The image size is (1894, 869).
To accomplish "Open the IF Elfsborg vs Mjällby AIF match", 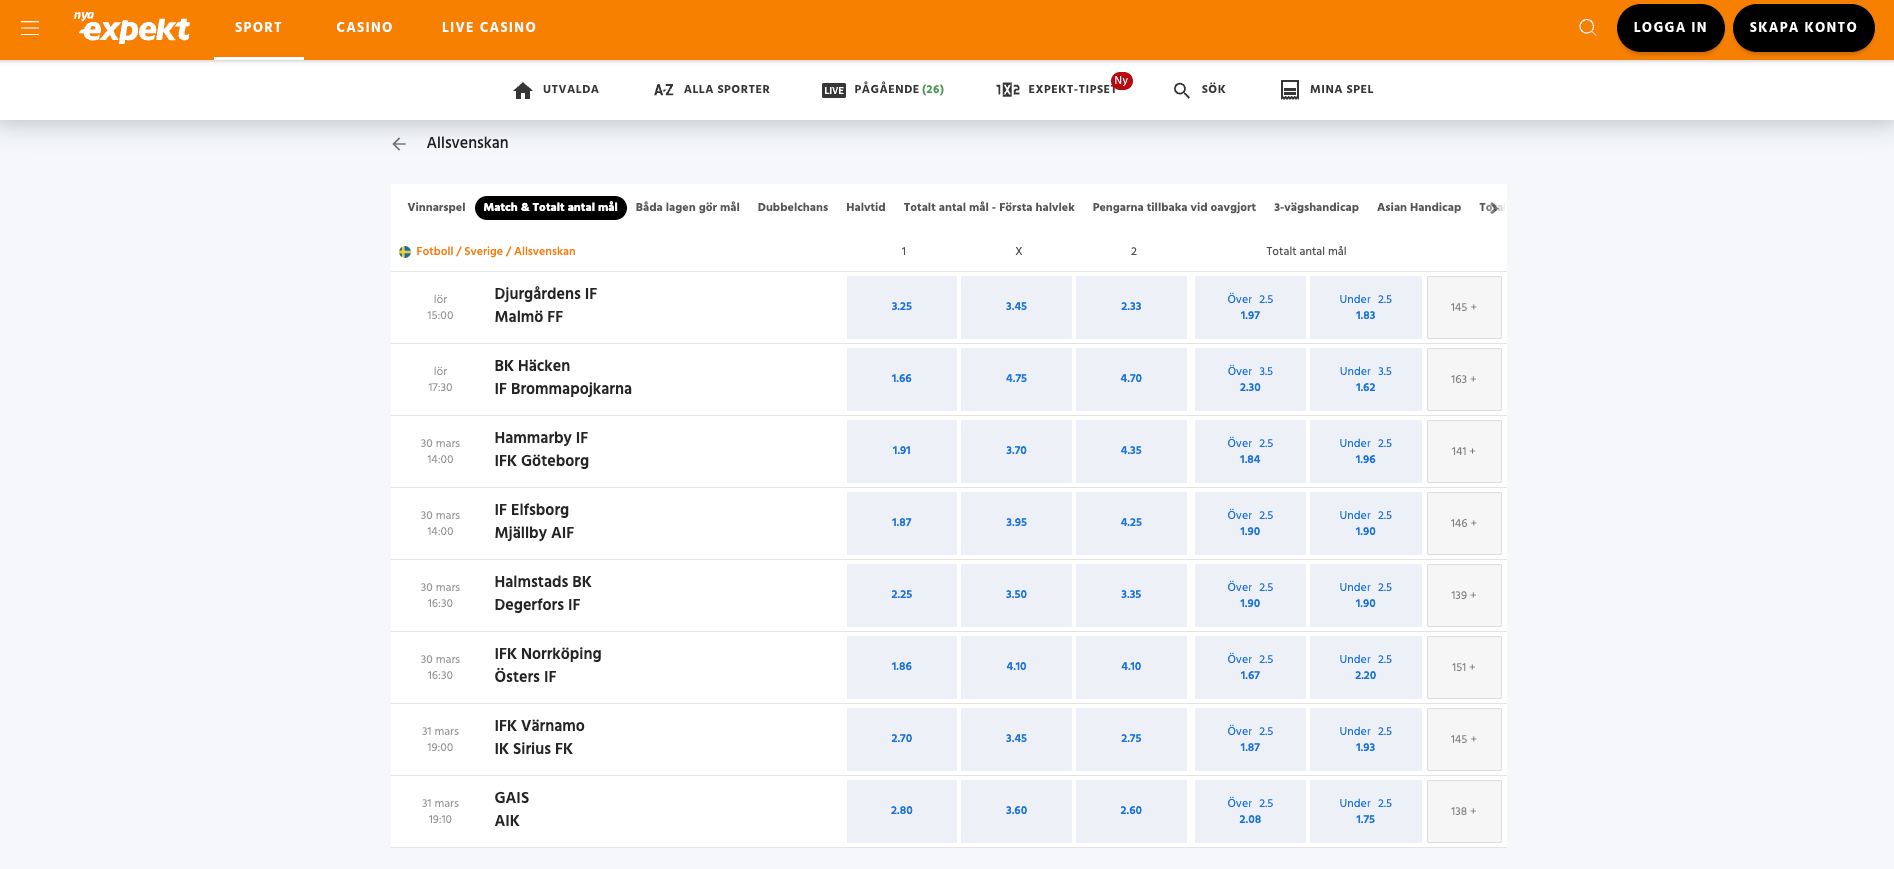I will click(534, 522).
